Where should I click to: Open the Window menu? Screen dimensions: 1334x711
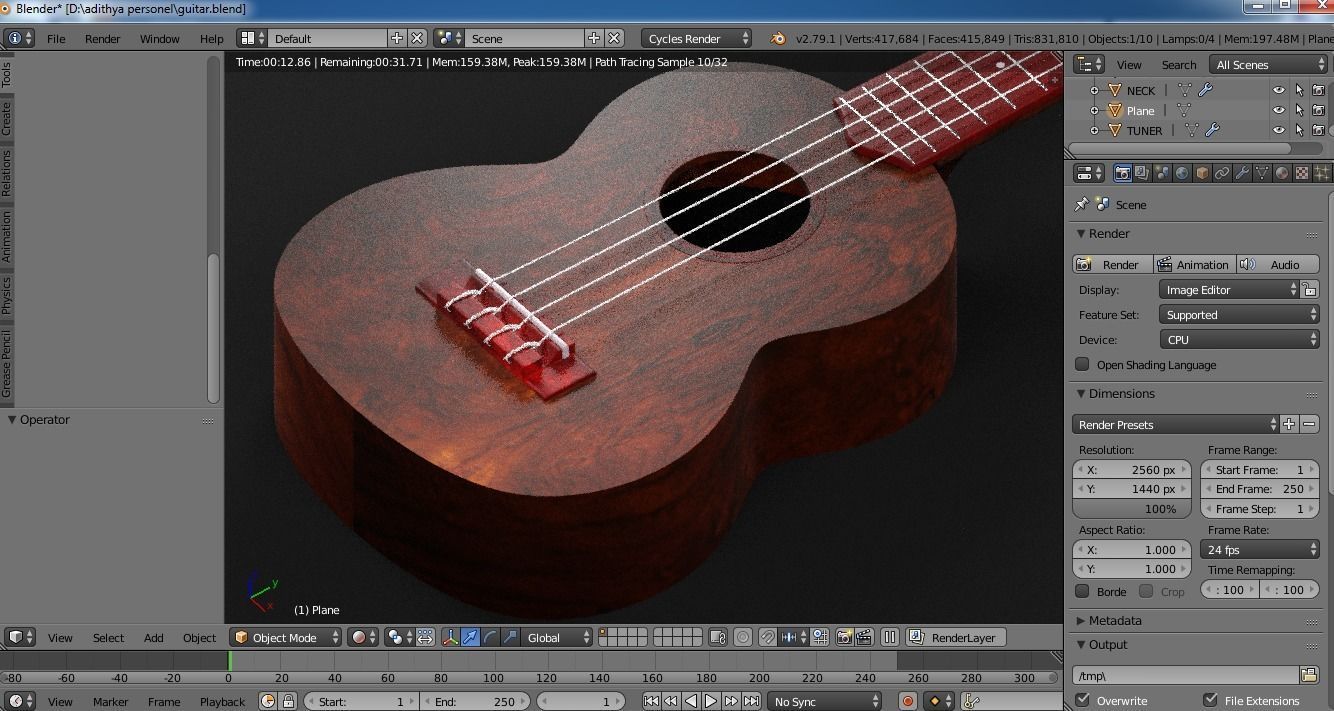click(x=159, y=38)
